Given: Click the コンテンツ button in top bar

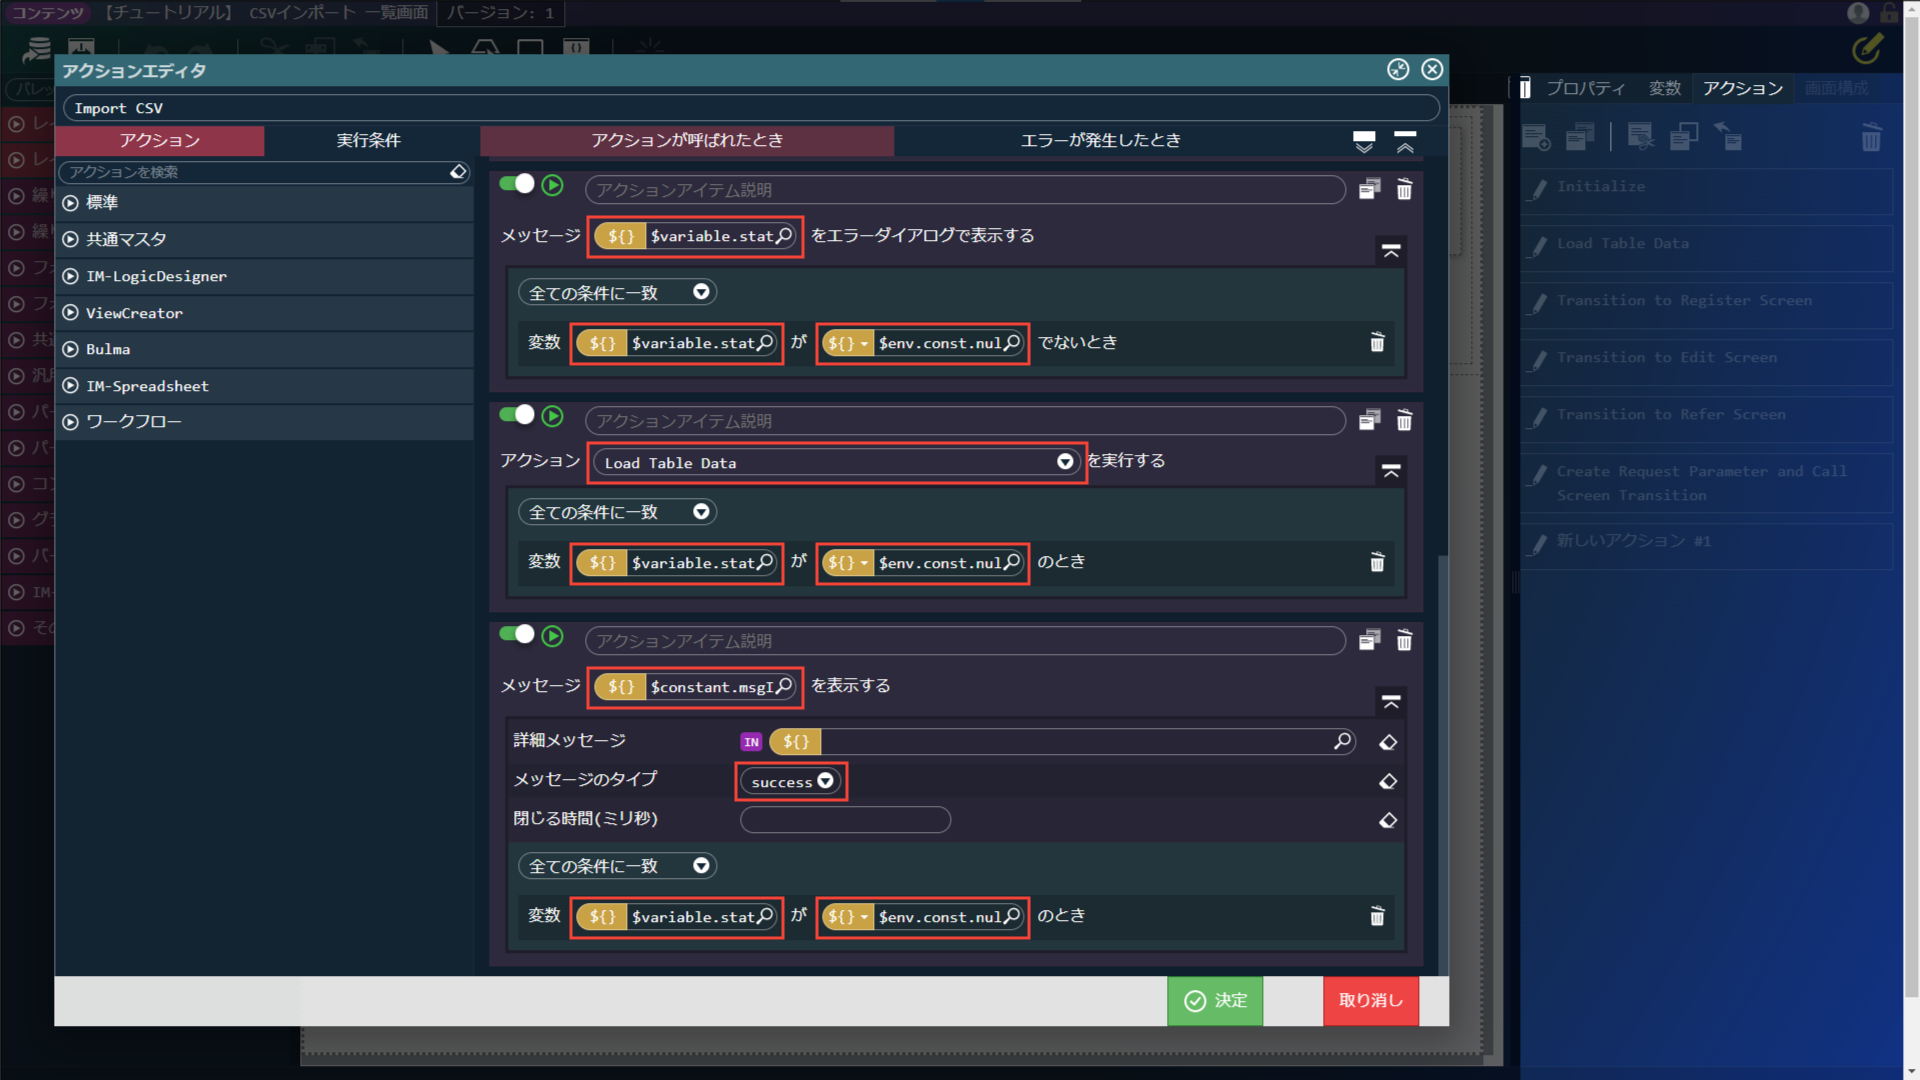Looking at the screenshot, I should coord(47,13).
